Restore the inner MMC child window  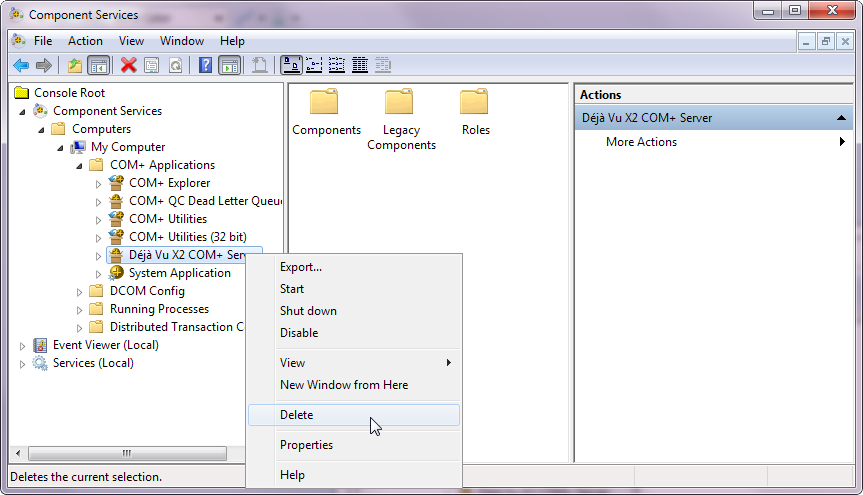coord(826,42)
